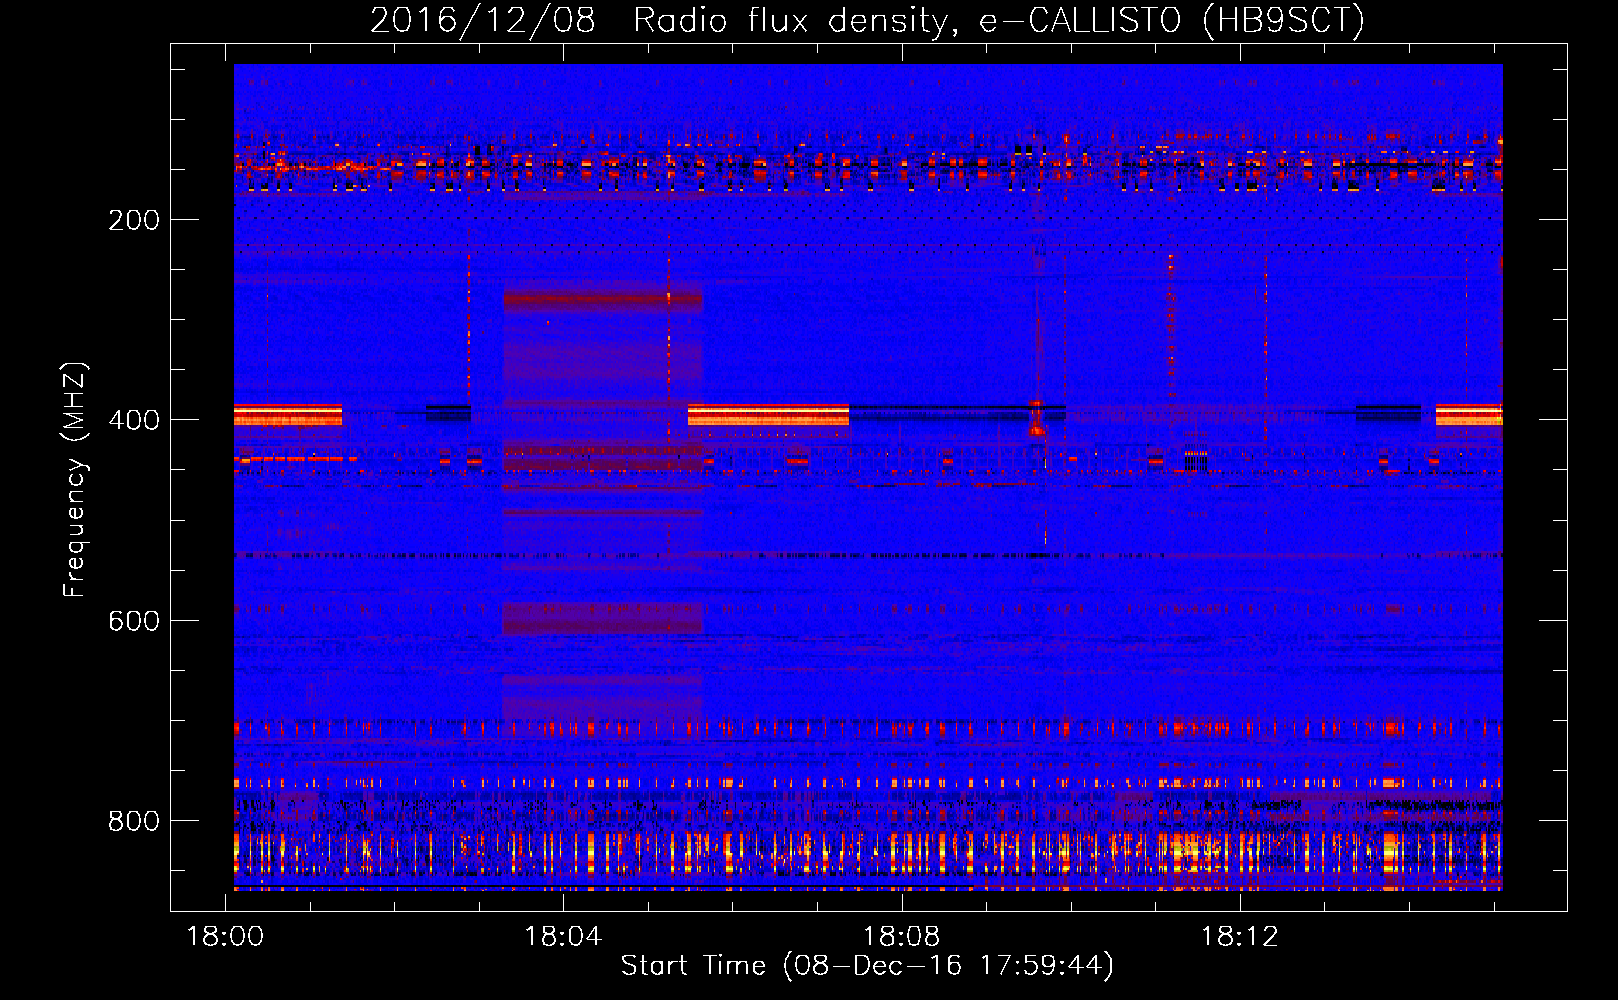Viewport: 1618px width, 1000px height.
Task: Select the 400 frequency tick label
Action: [134, 420]
